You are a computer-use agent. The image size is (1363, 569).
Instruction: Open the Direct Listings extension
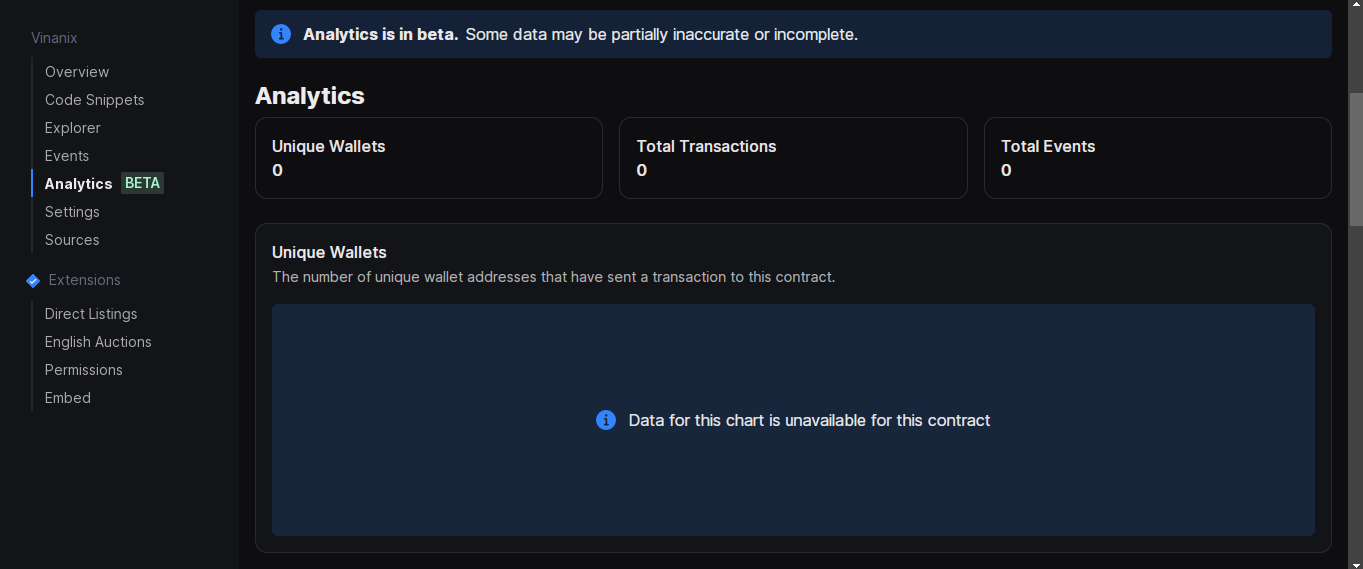click(91, 314)
